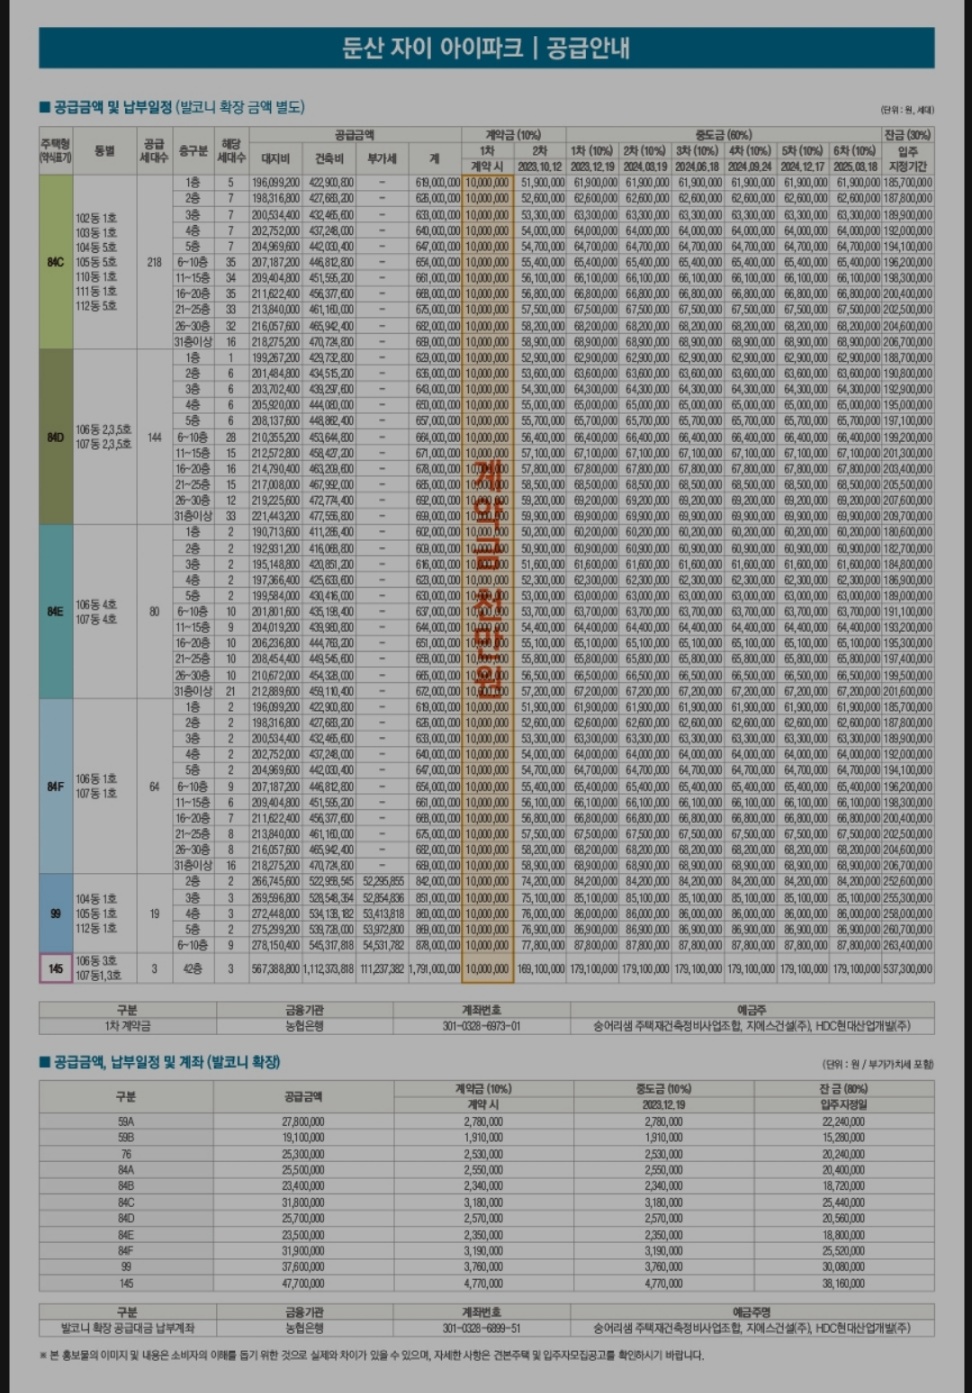Click the '84C' housing type cell
The image size is (972, 1393).
click(56, 262)
